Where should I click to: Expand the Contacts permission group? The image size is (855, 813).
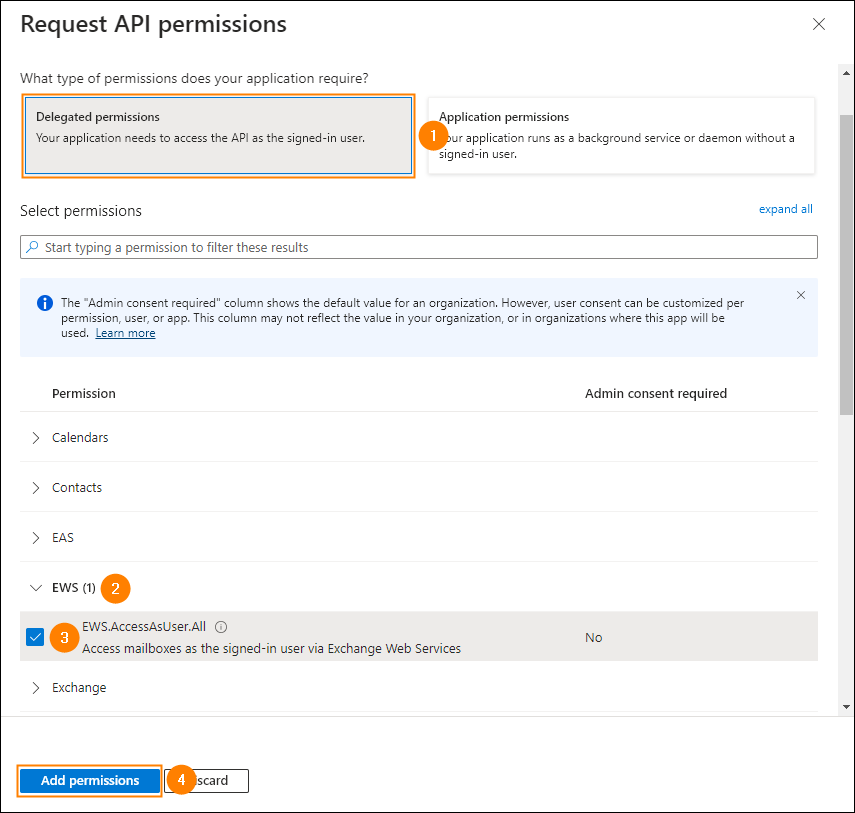pyautogui.click(x=35, y=488)
